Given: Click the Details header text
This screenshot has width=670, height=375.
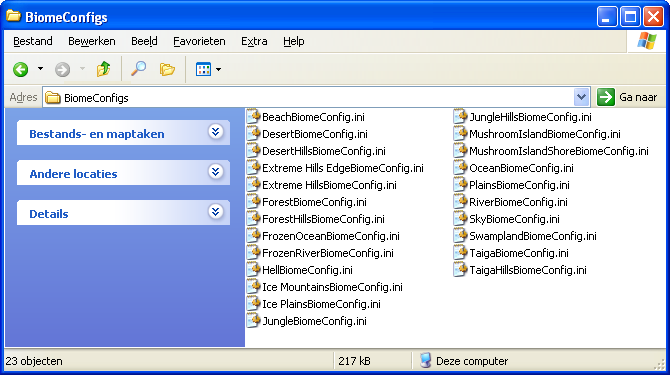Looking at the screenshot, I should click(49, 214).
